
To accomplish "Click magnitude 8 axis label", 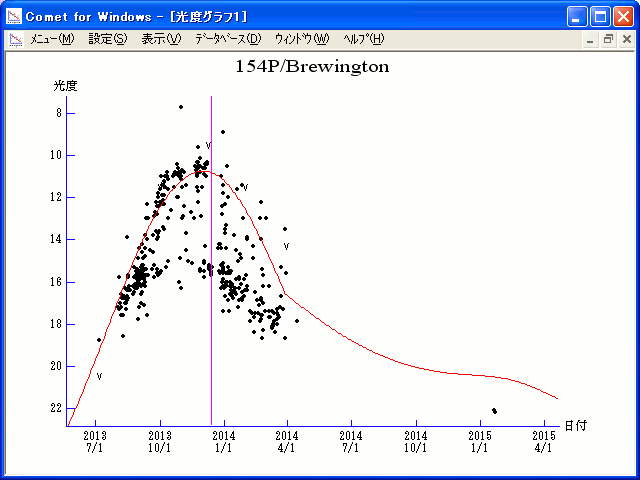I will click(x=59, y=113).
